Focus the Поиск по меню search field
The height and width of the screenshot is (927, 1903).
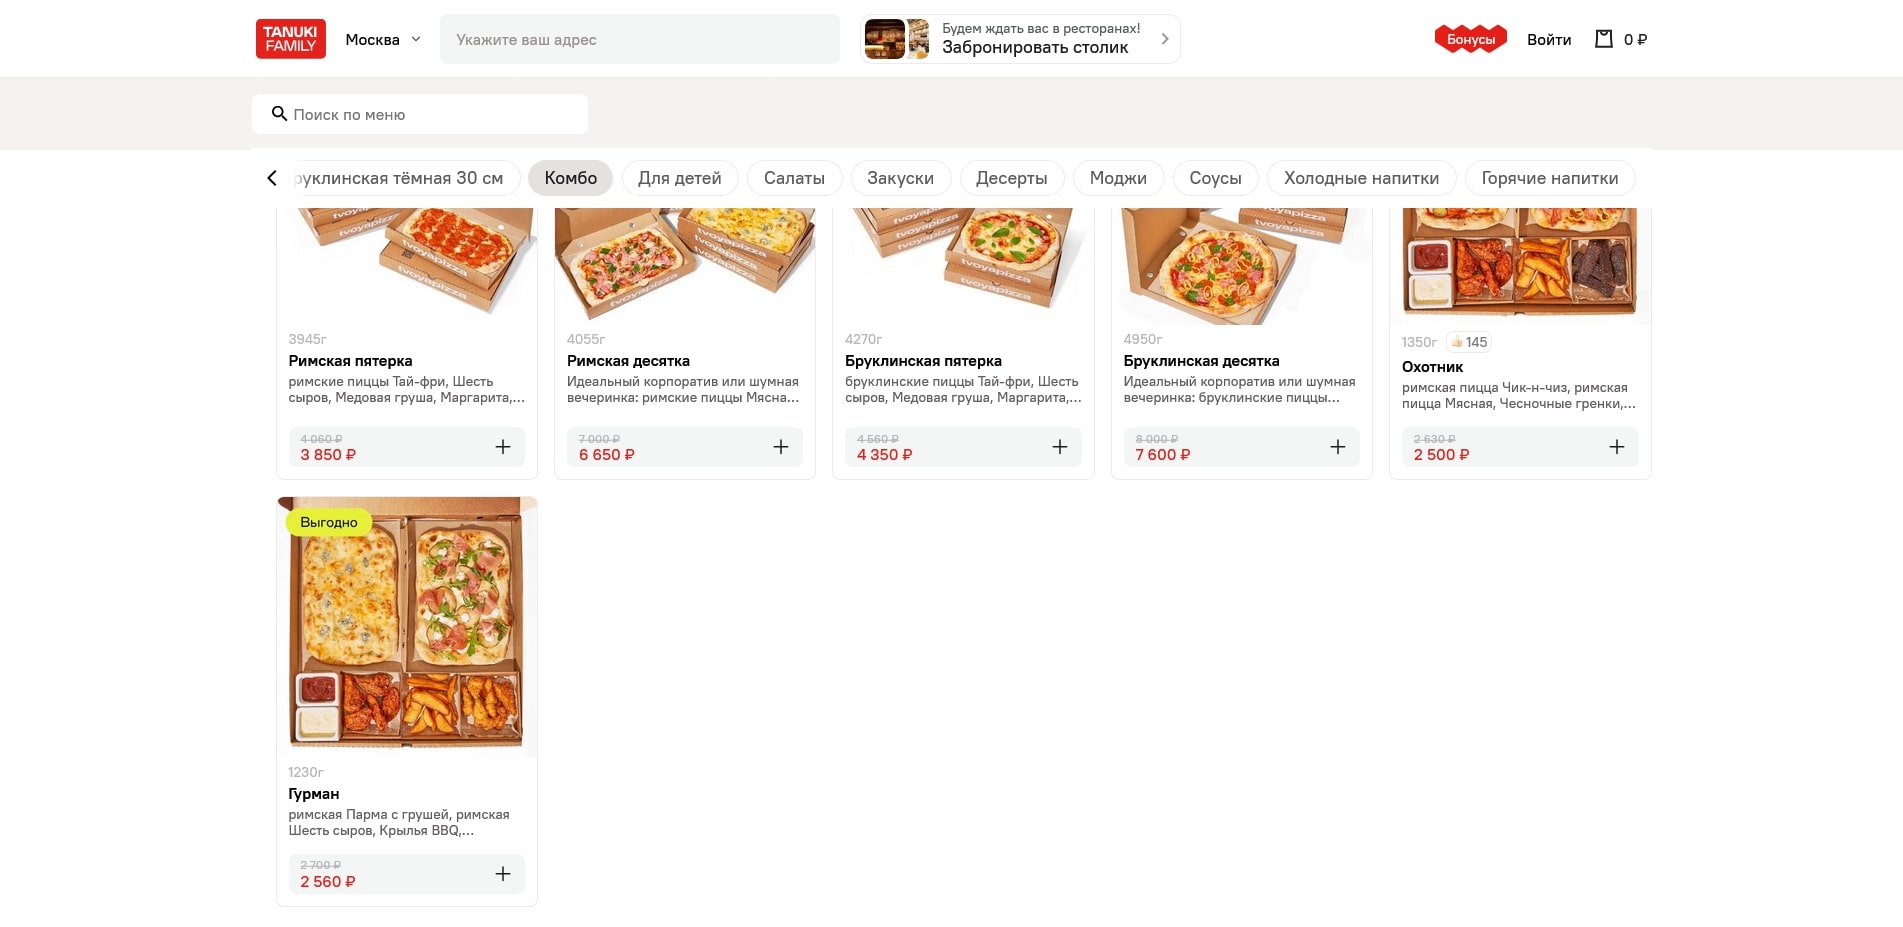click(x=430, y=115)
